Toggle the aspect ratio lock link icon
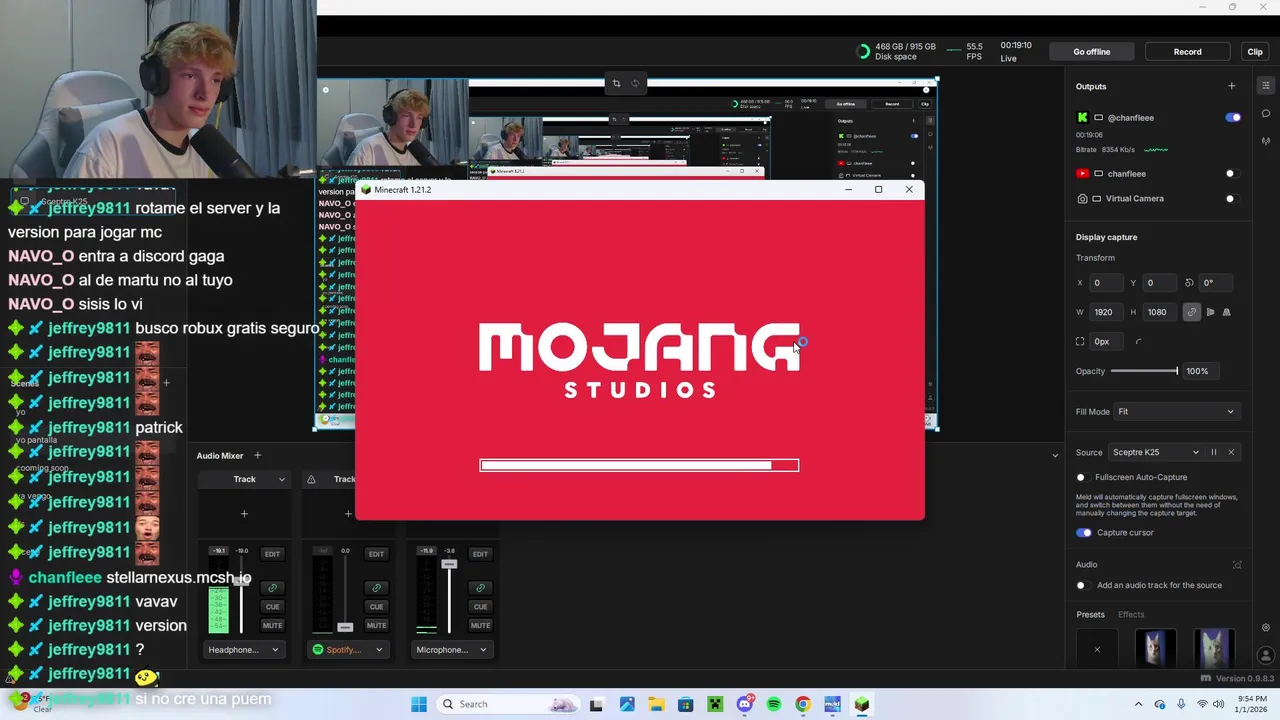The width and height of the screenshot is (1280, 720). pyautogui.click(x=1191, y=312)
